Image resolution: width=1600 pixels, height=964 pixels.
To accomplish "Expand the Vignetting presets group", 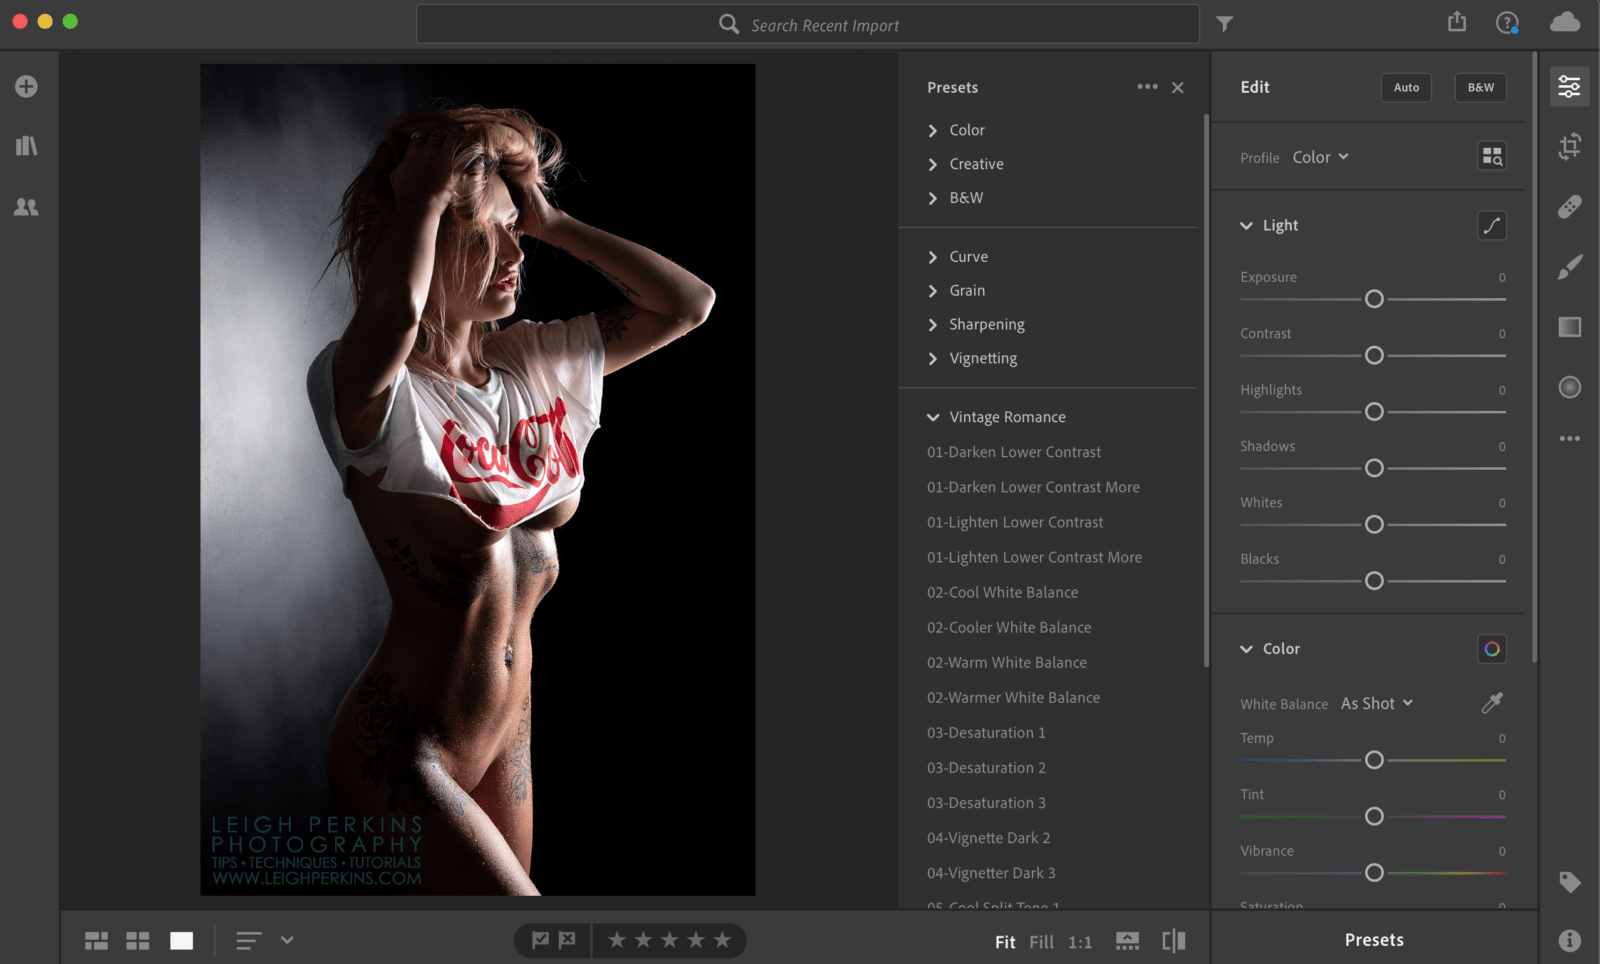I will pos(972,359).
